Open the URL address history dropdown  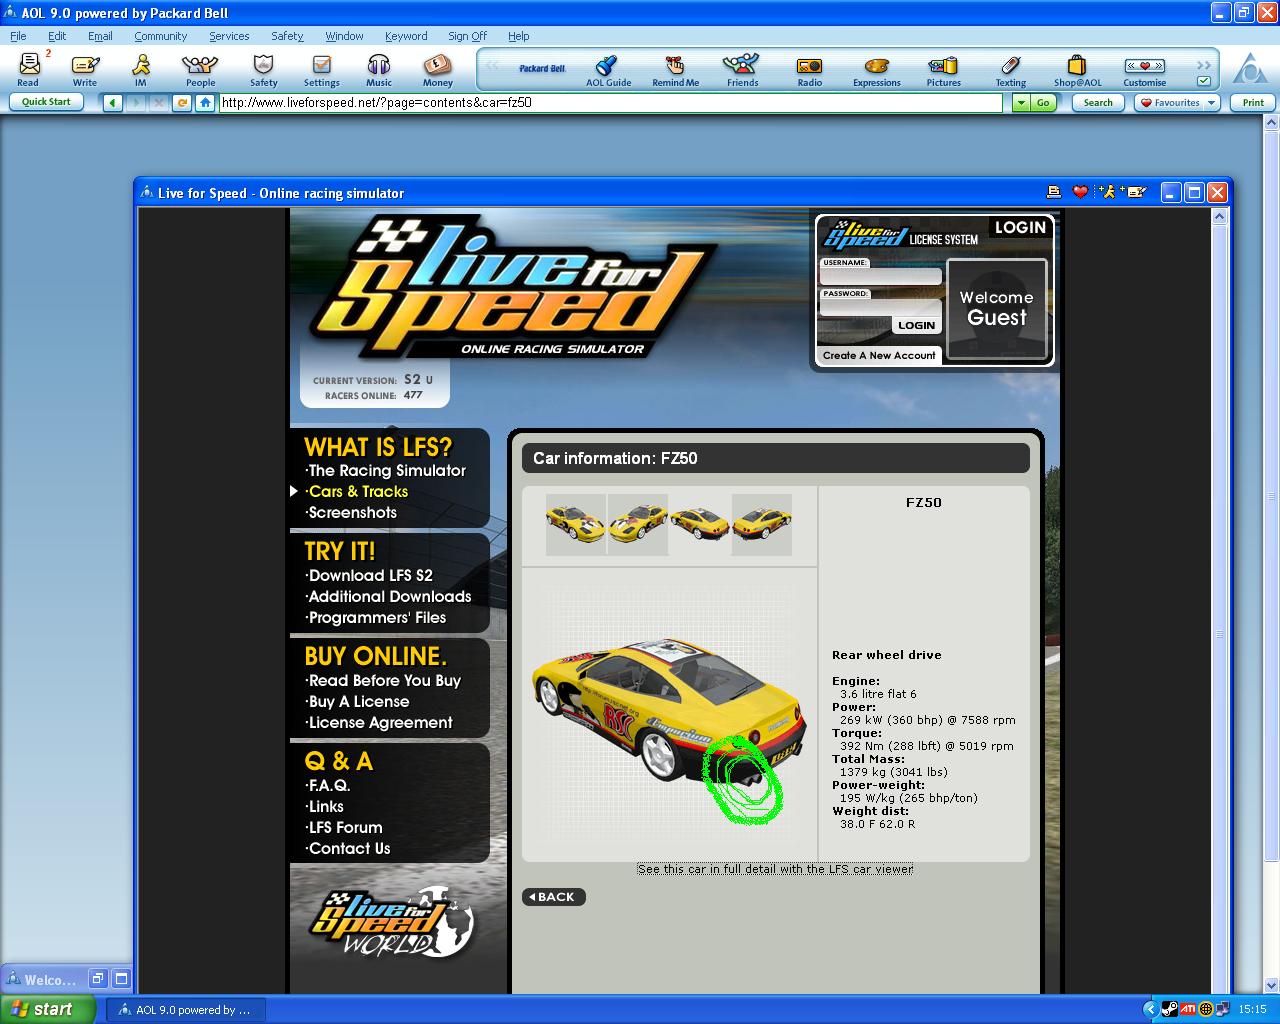coord(1020,102)
